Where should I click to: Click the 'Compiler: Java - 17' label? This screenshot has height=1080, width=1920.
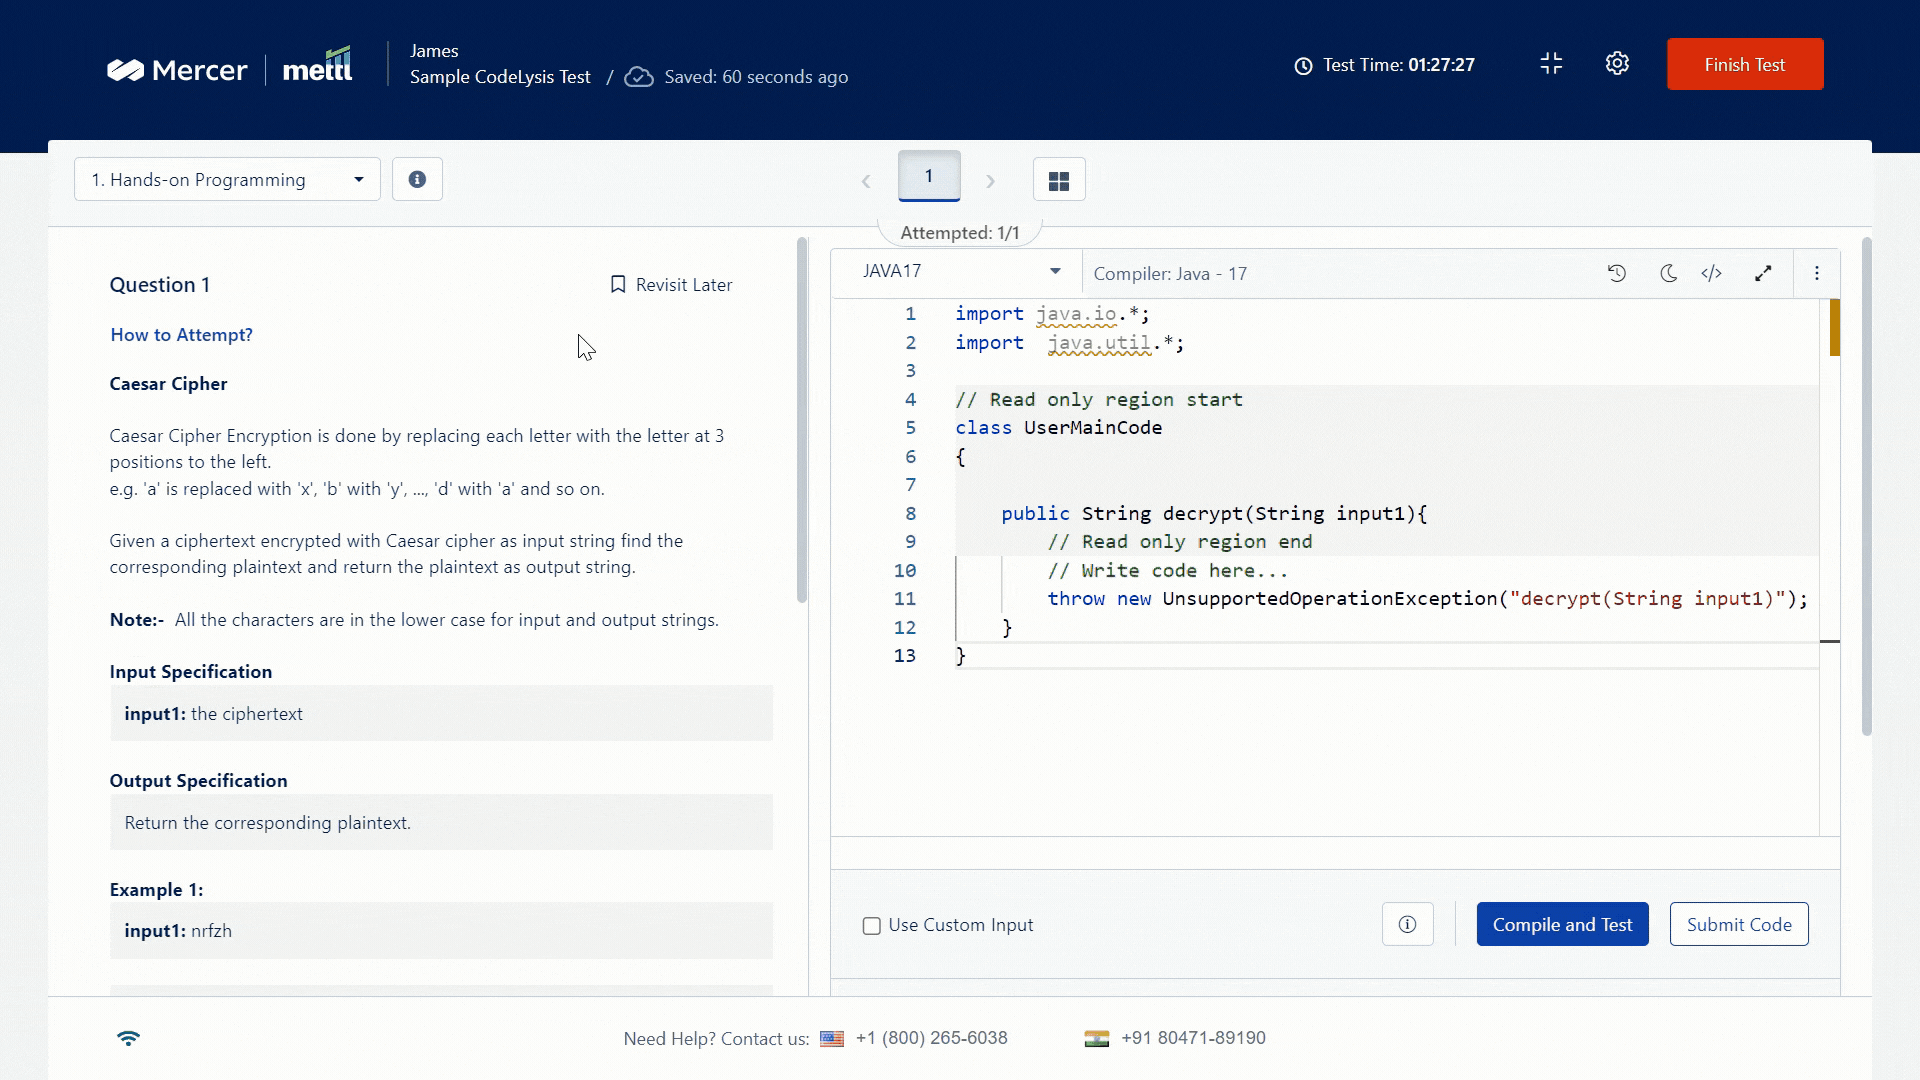1170,274
